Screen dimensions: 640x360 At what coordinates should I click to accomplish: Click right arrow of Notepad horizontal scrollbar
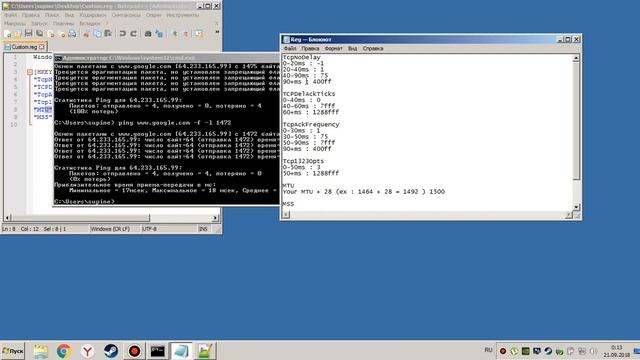[569, 215]
